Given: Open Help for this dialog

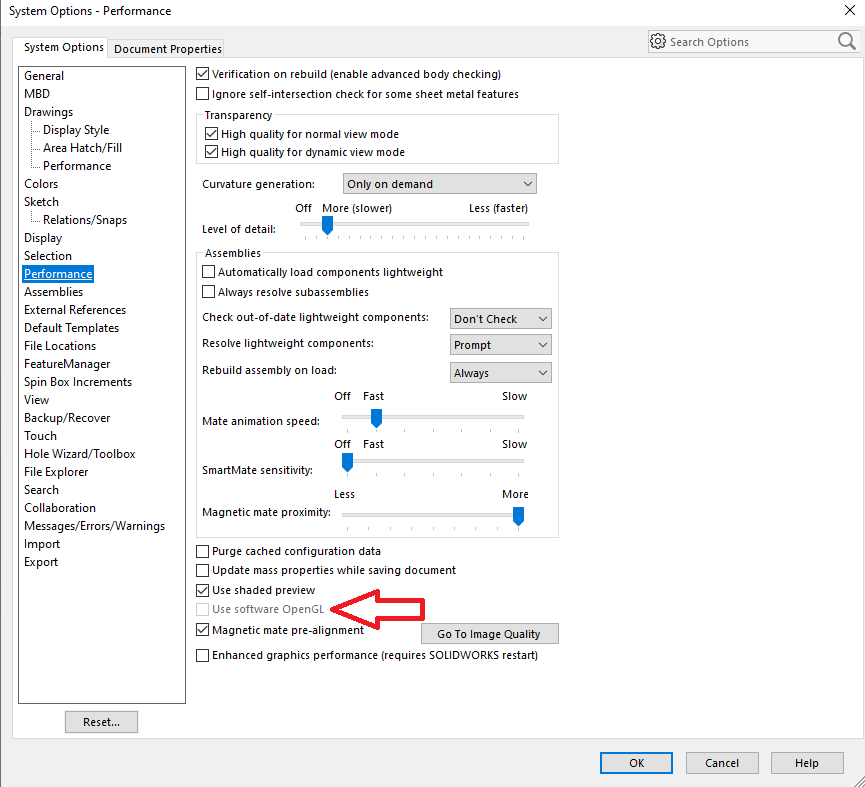Looking at the screenshot, I should tap(807, 763).
